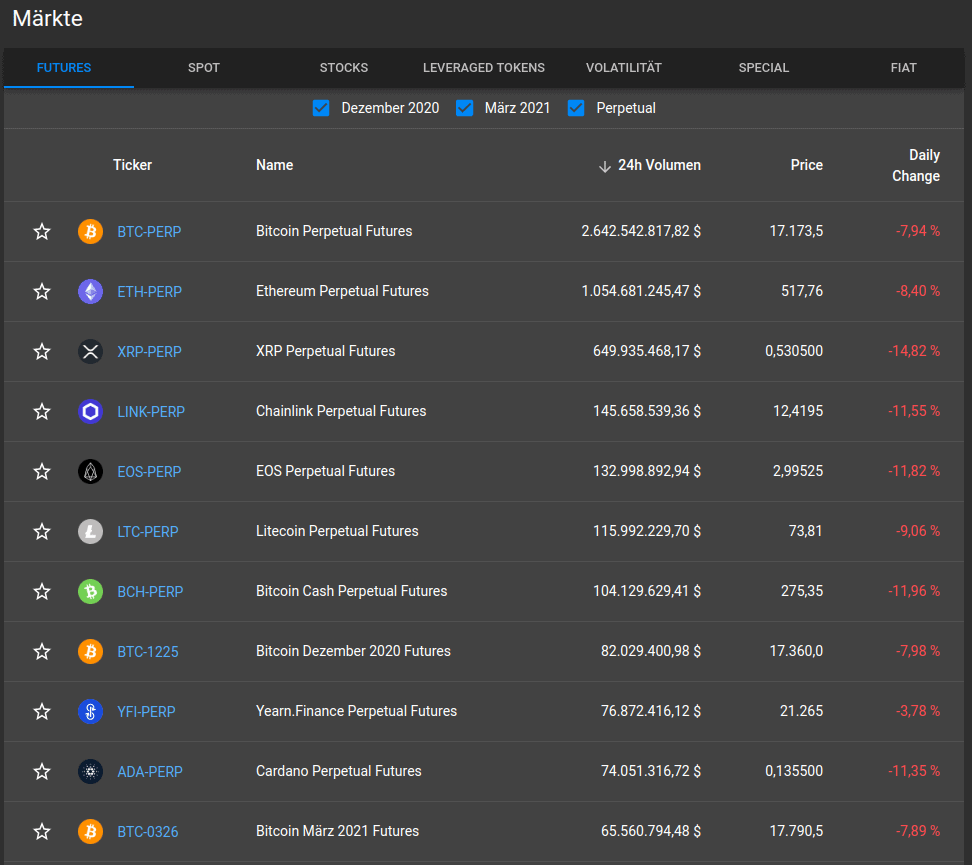The image size is (972, 865).
Task: Star the XRP-PERP market
Action: (x=42, y=352)
